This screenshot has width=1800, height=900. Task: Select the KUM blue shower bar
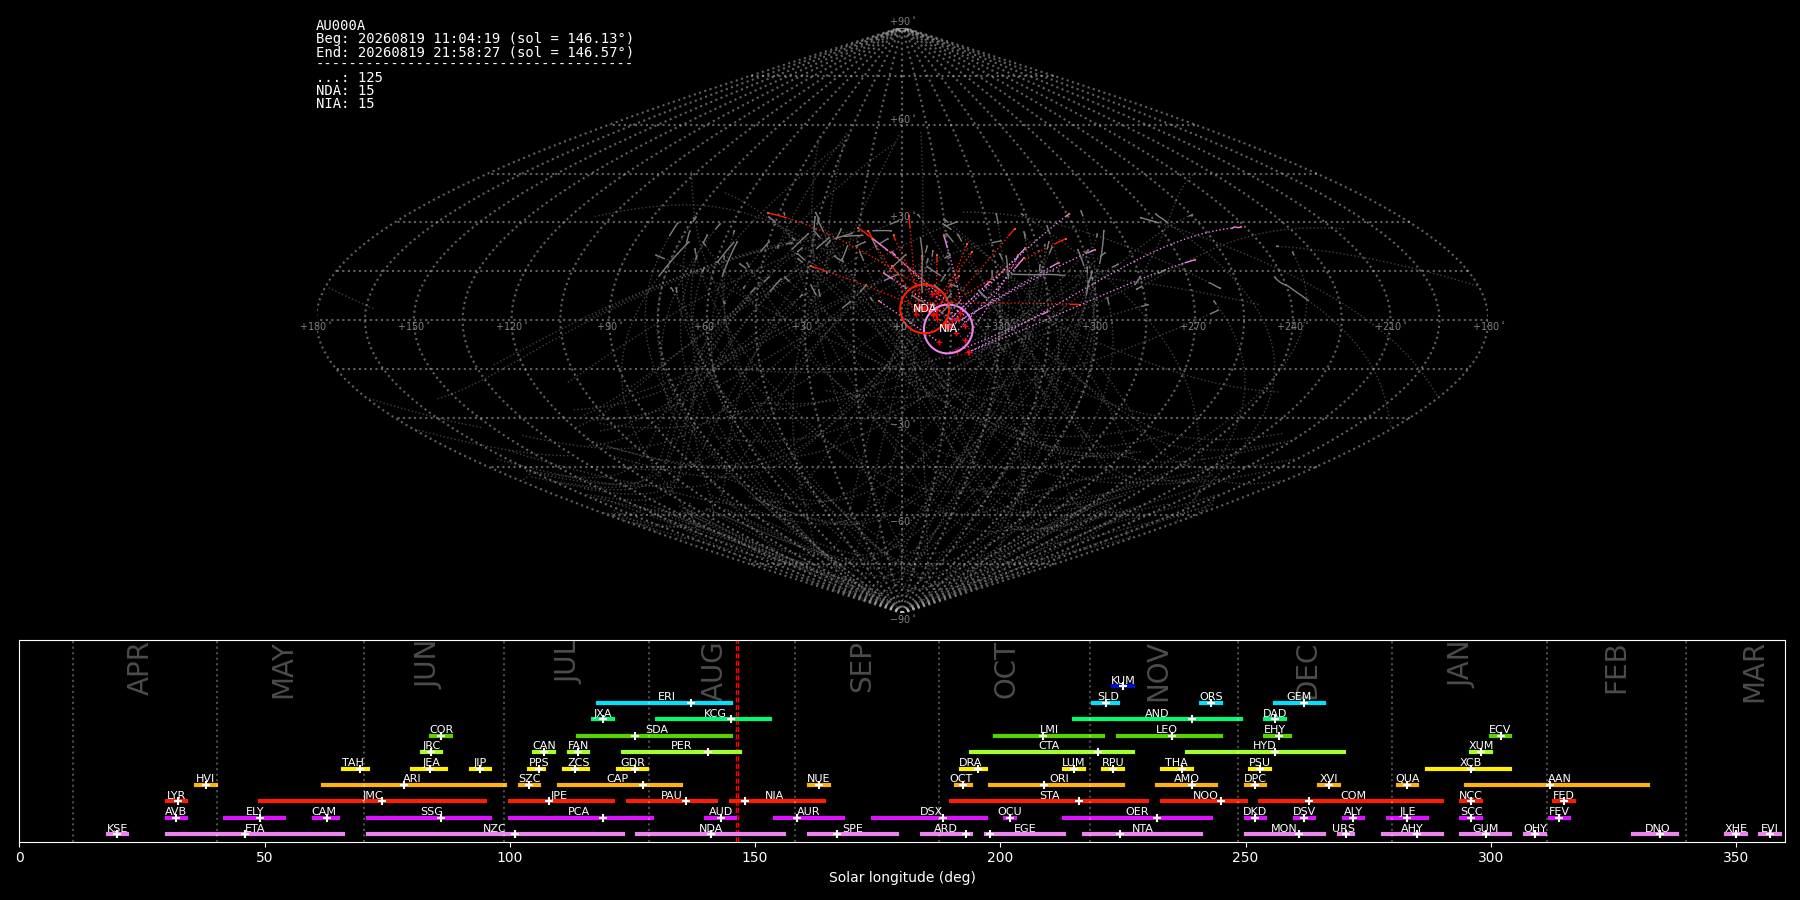(1123, 686)
